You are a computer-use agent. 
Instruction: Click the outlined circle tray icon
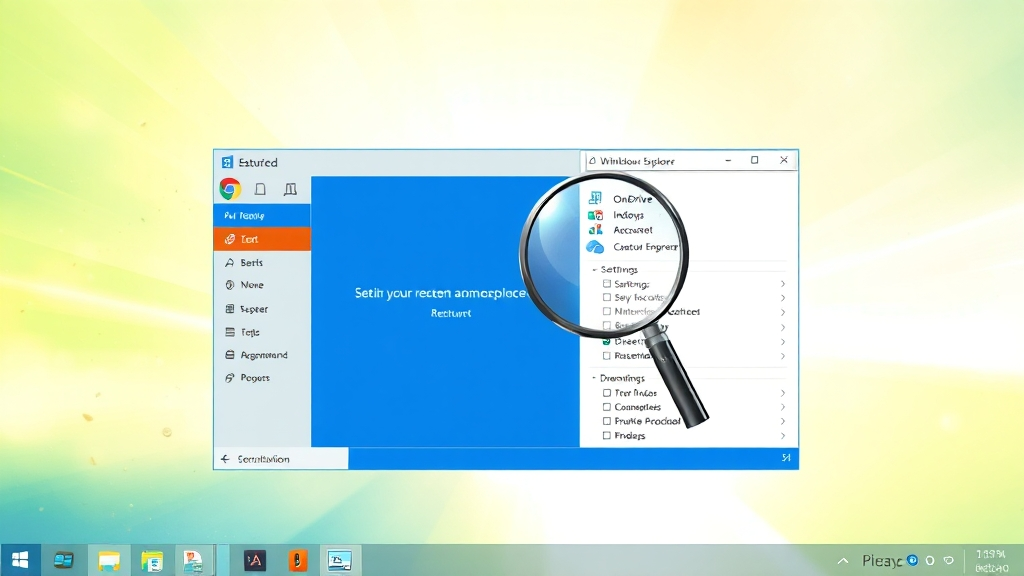click(930, 560)
